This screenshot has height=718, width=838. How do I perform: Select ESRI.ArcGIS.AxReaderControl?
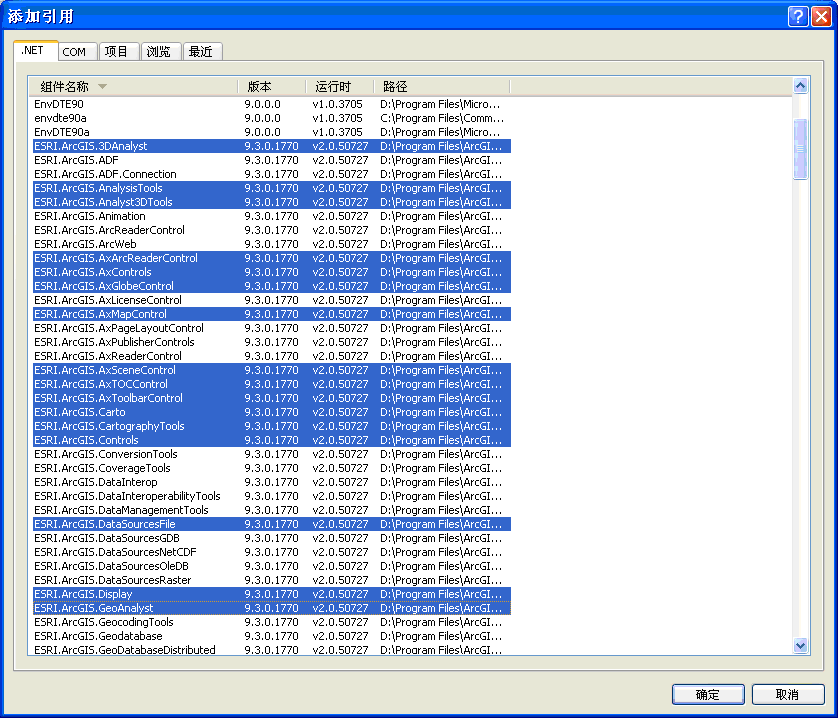pos(271,356)
